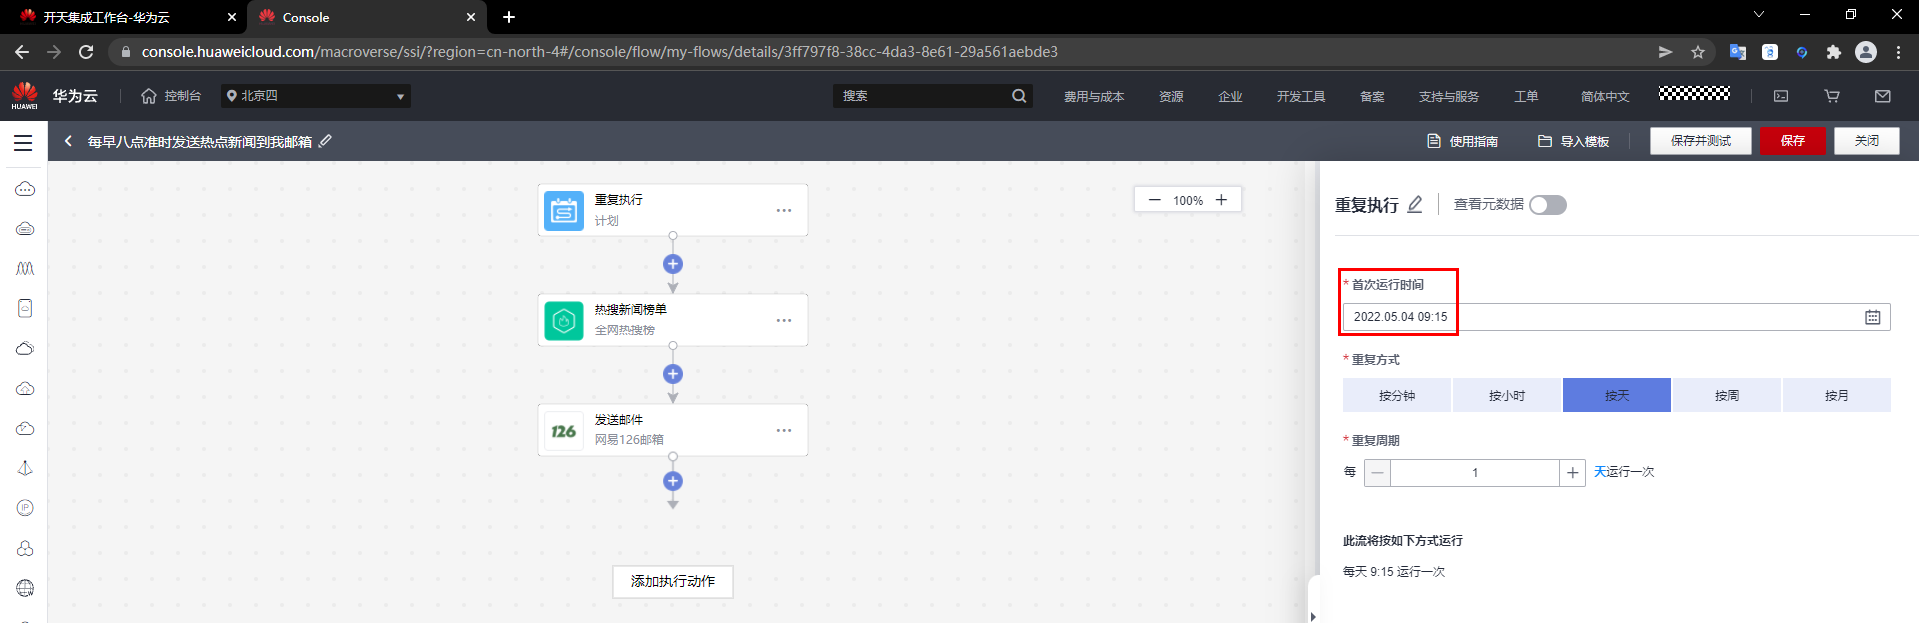Open more options for 重复执行 node
This screenshot has height=623, width=1919.
[x=784, y=210]
